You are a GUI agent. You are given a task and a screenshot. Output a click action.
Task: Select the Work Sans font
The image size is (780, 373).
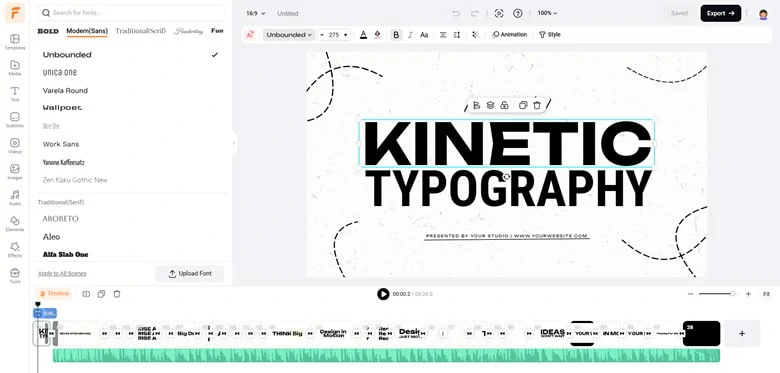pos(61,144)
